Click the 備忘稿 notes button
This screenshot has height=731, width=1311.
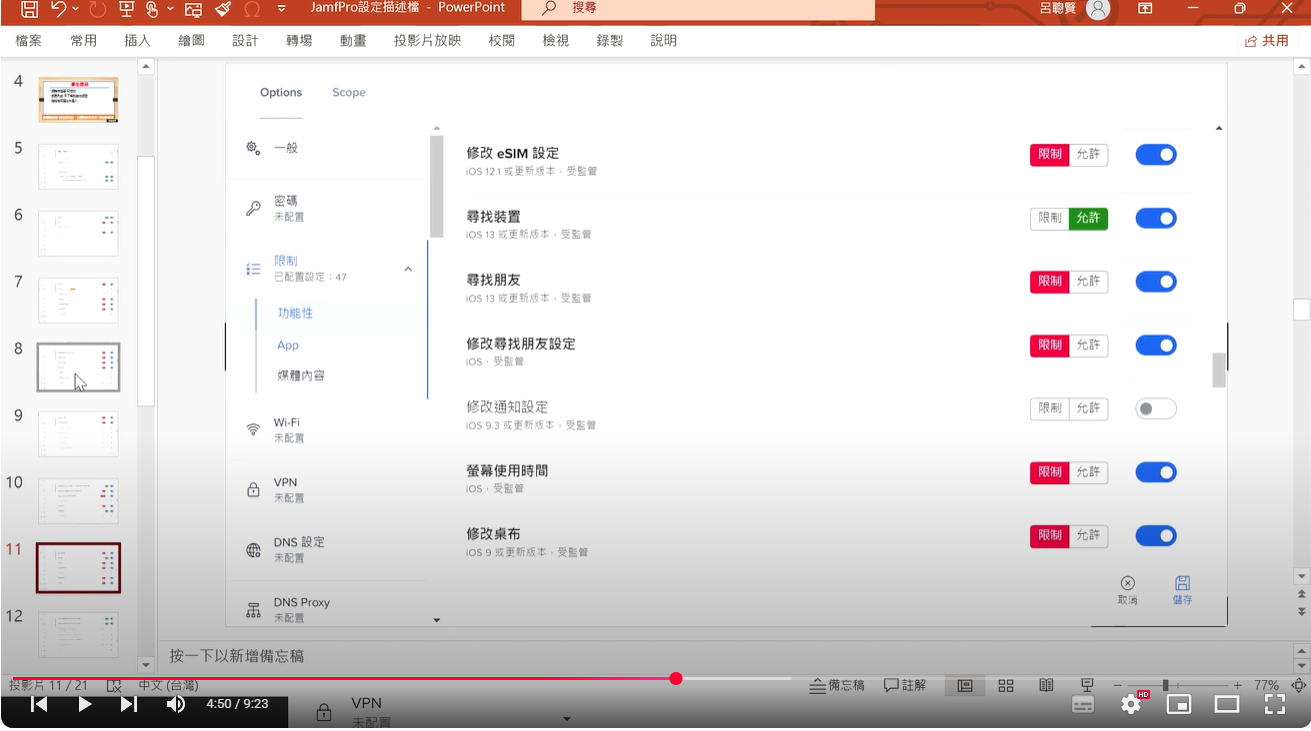(837, 685)
